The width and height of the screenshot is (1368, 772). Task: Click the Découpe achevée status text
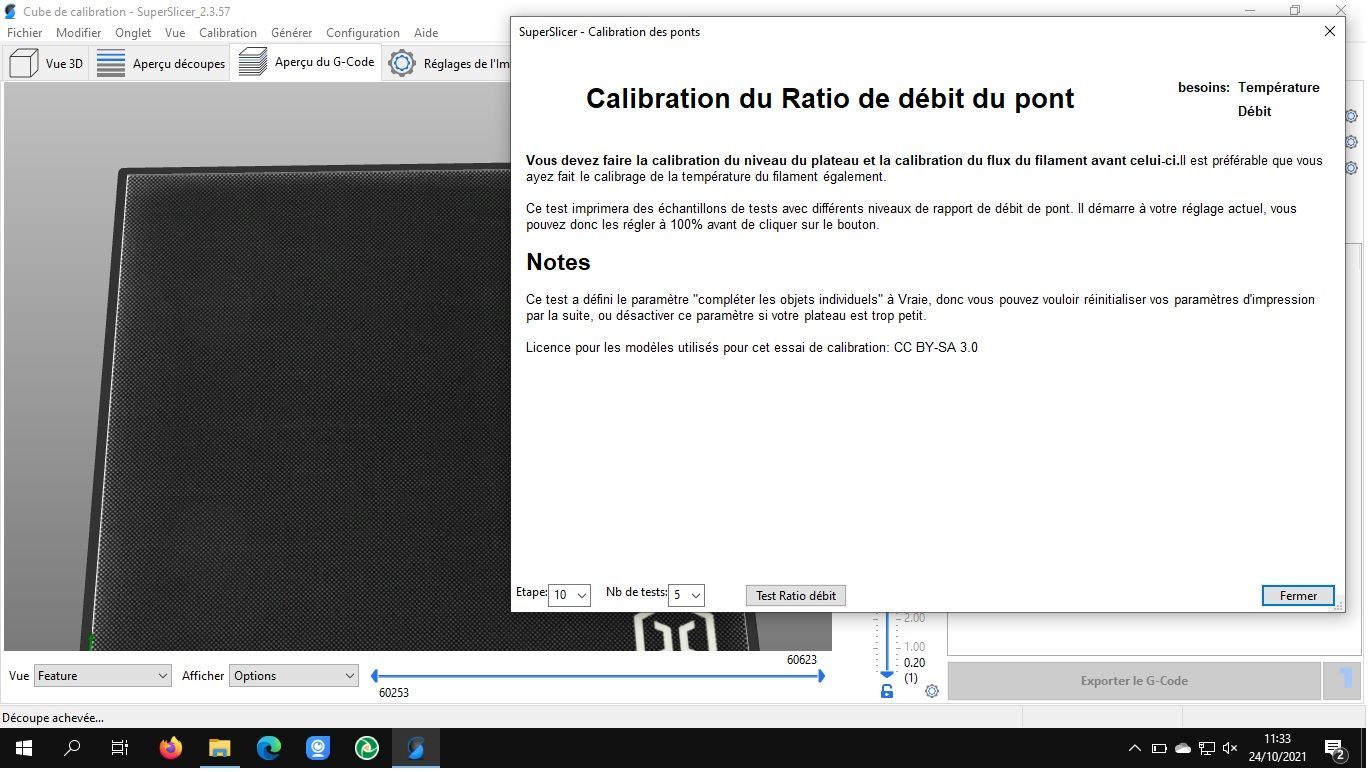[x=53, y=717]
